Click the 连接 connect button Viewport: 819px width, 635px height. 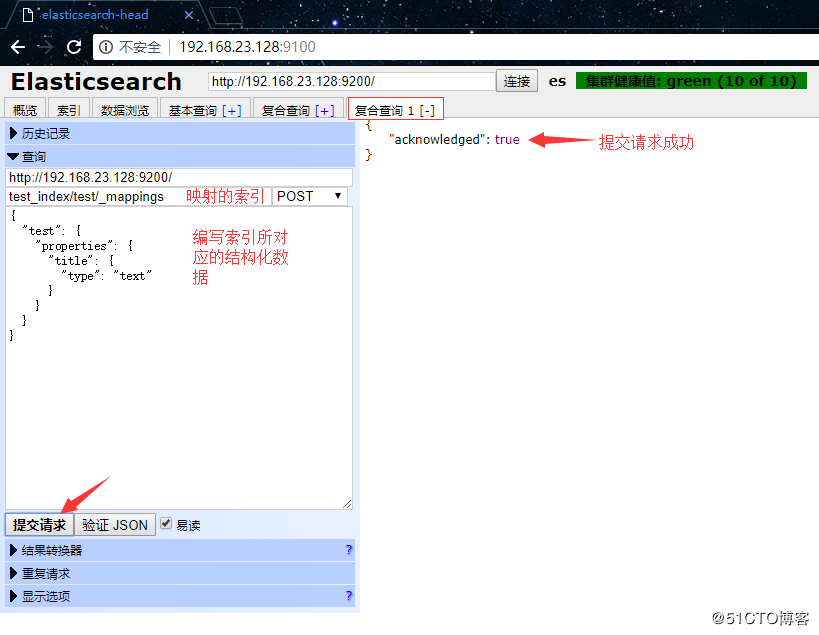pos(517,81)
